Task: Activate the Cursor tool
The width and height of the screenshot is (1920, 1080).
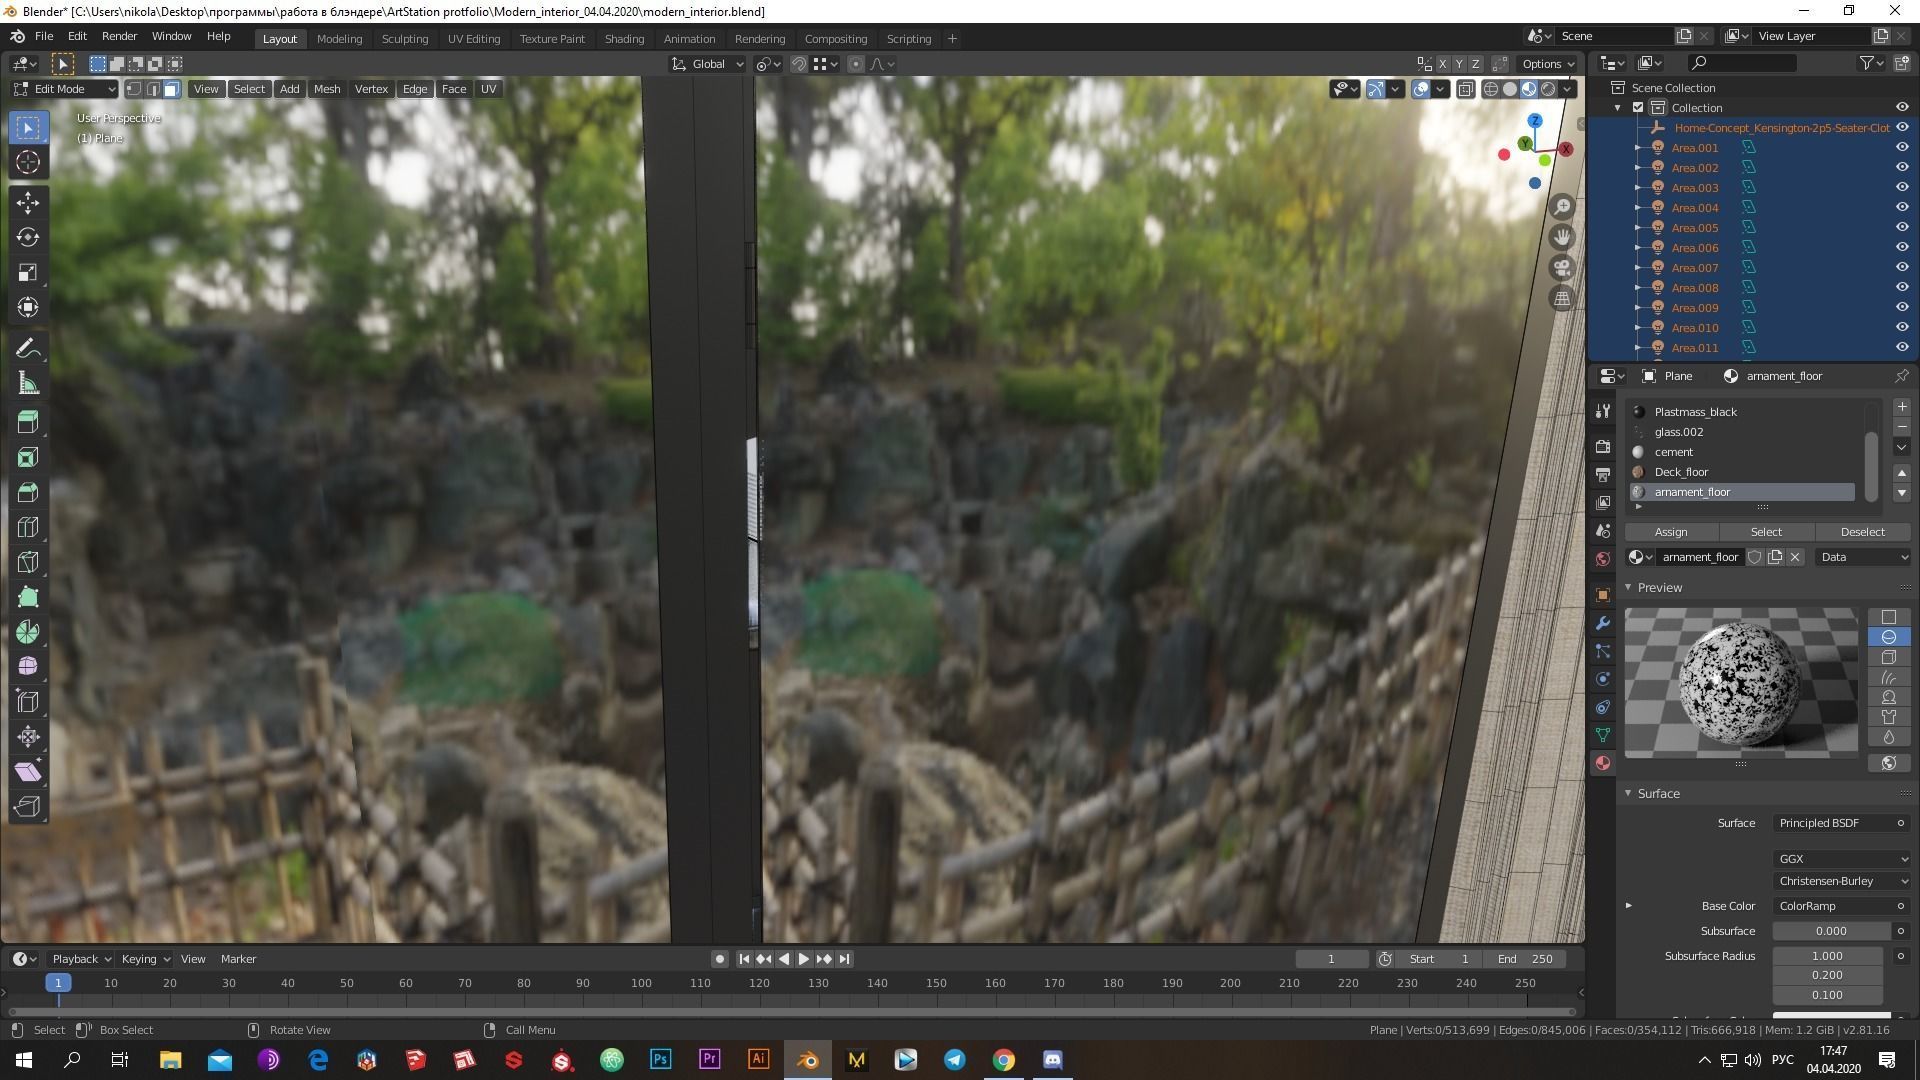Action: point(28,162)
